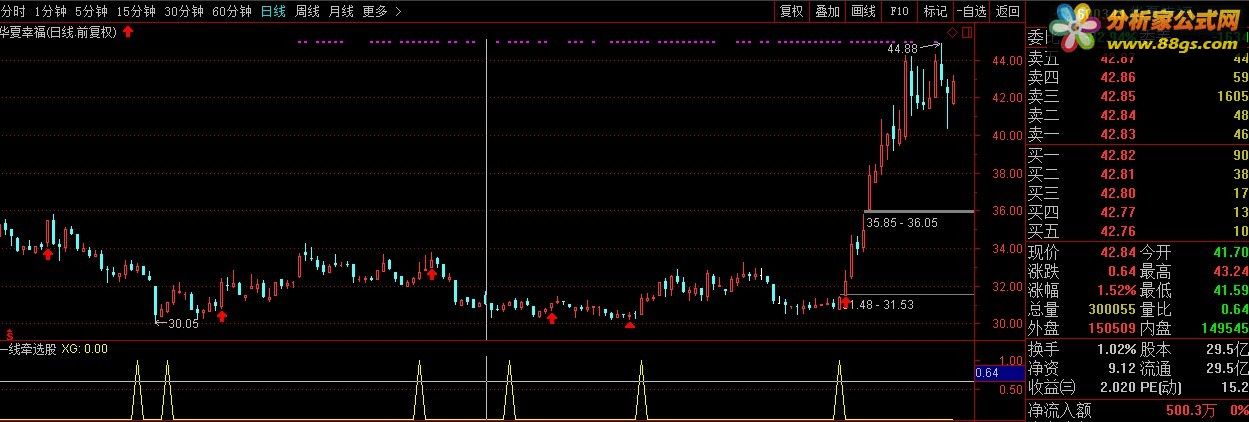Click the 复权 adjustment button
This screenshot has height=422, width=1249.
(x=791, y=11)
